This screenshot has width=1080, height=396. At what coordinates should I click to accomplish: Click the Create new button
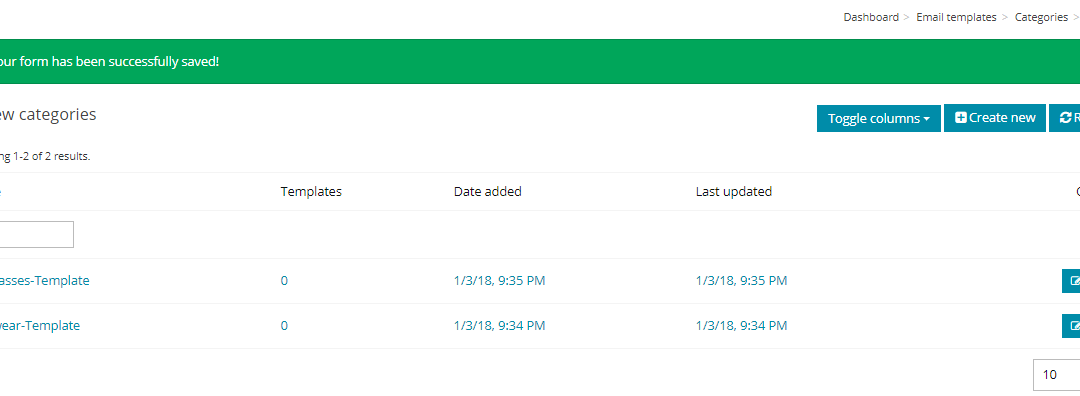click(995, 118)
